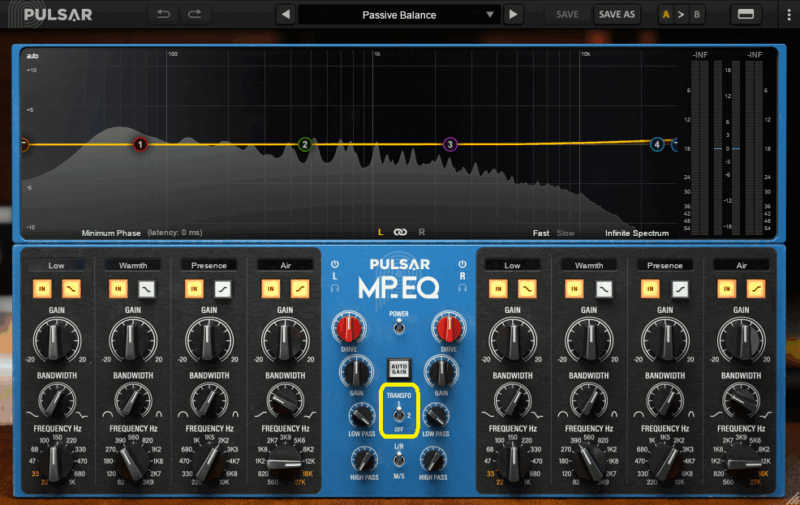Image resolution: width=800 pixels, height=505 pixels.
Task: Toggle the AUTO GAIN button
Action: (399, 368)
